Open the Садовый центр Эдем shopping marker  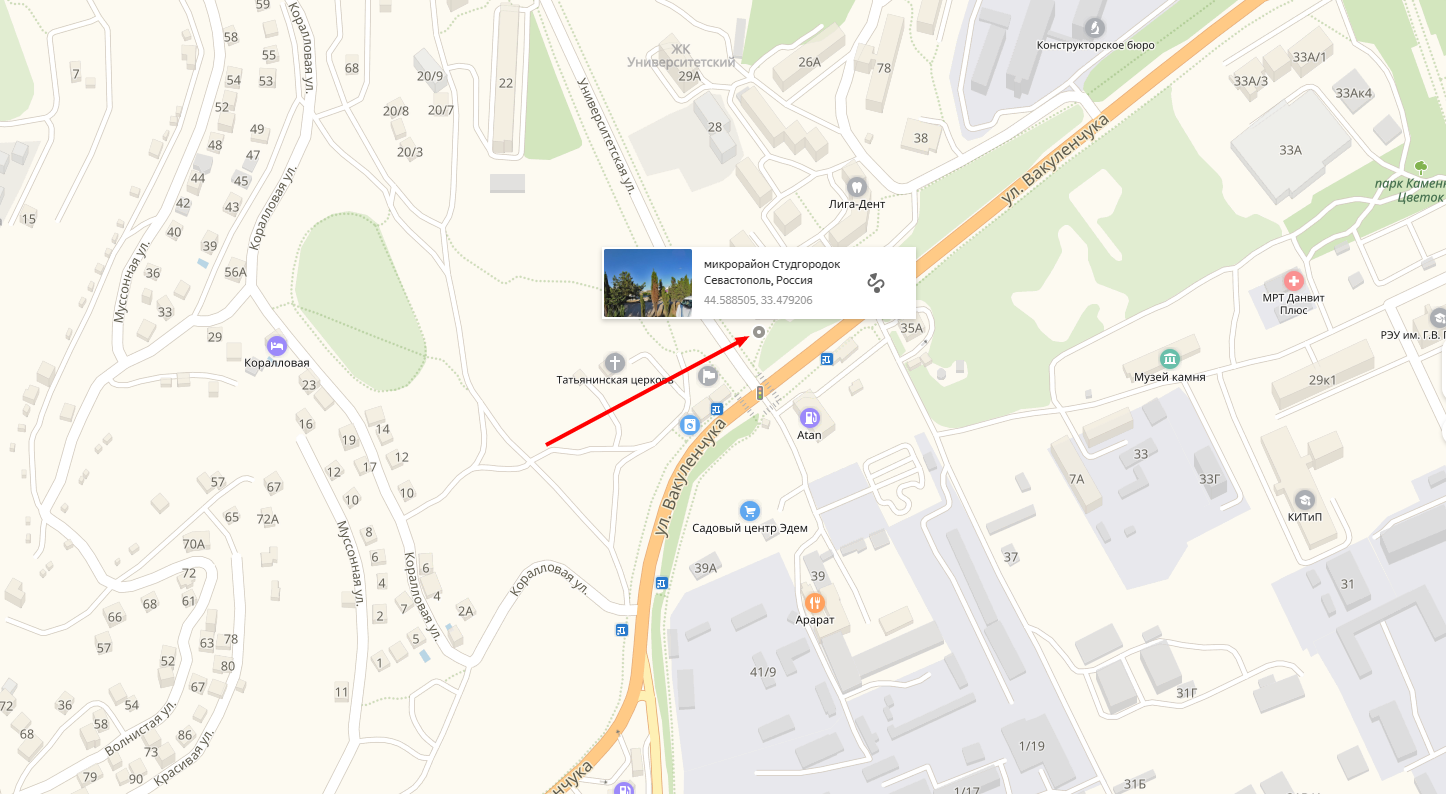(x=749, y=510)
